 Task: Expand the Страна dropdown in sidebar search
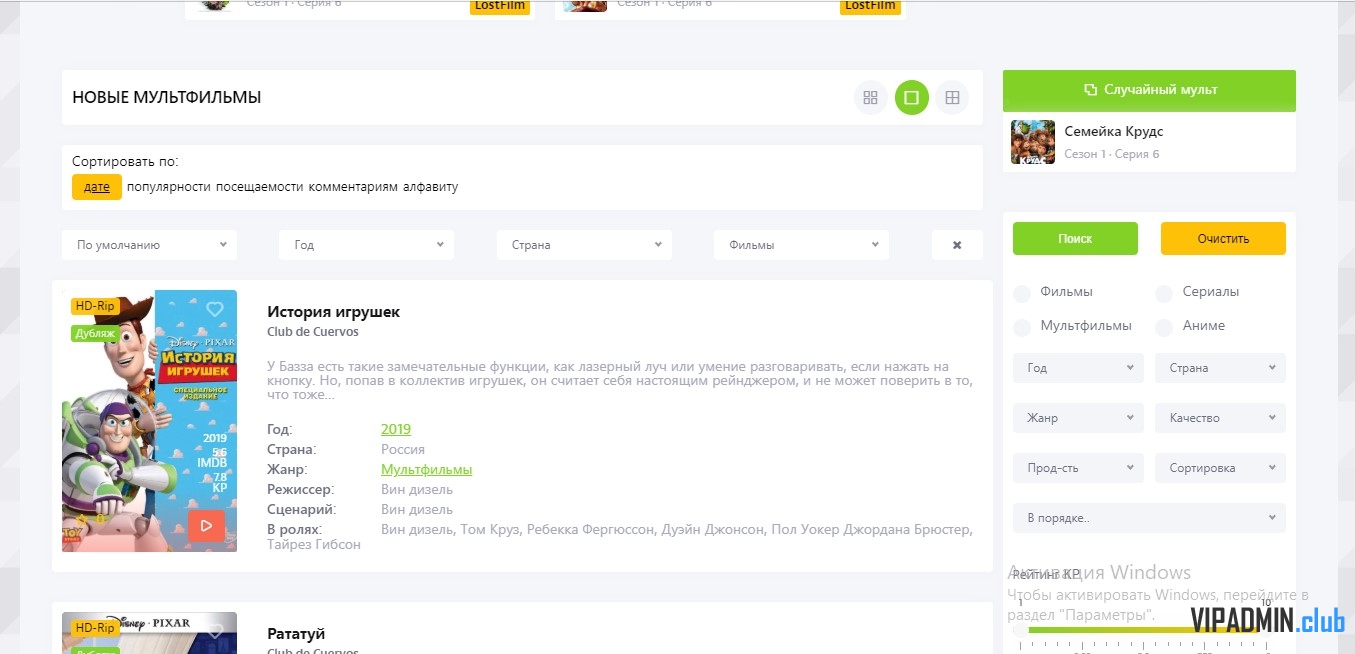click(1220, 368)
